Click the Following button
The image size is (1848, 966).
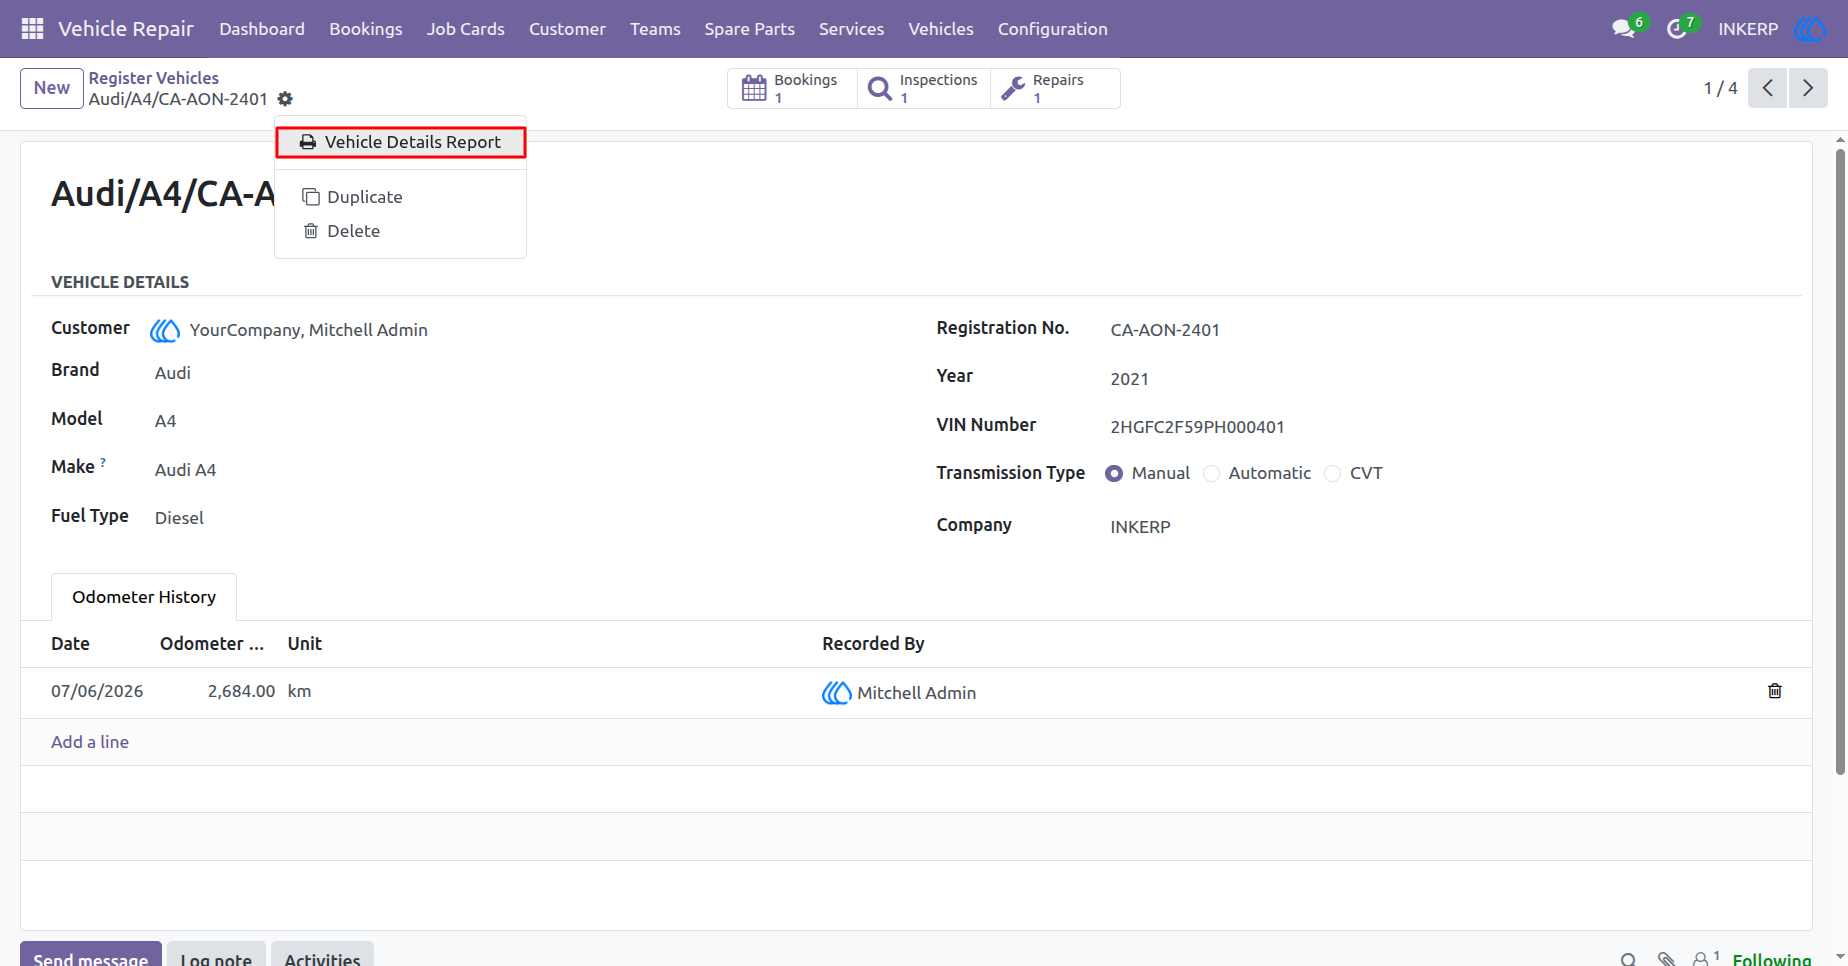tap(1772, 958)
